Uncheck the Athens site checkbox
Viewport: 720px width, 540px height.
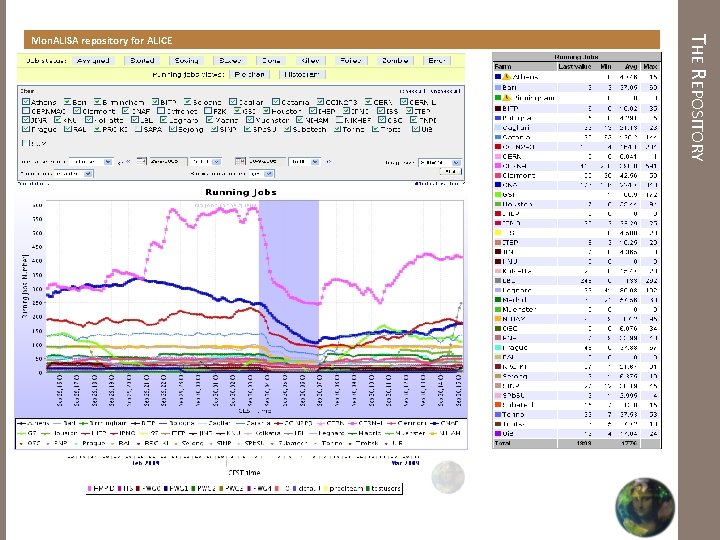[x=26, y=101]
